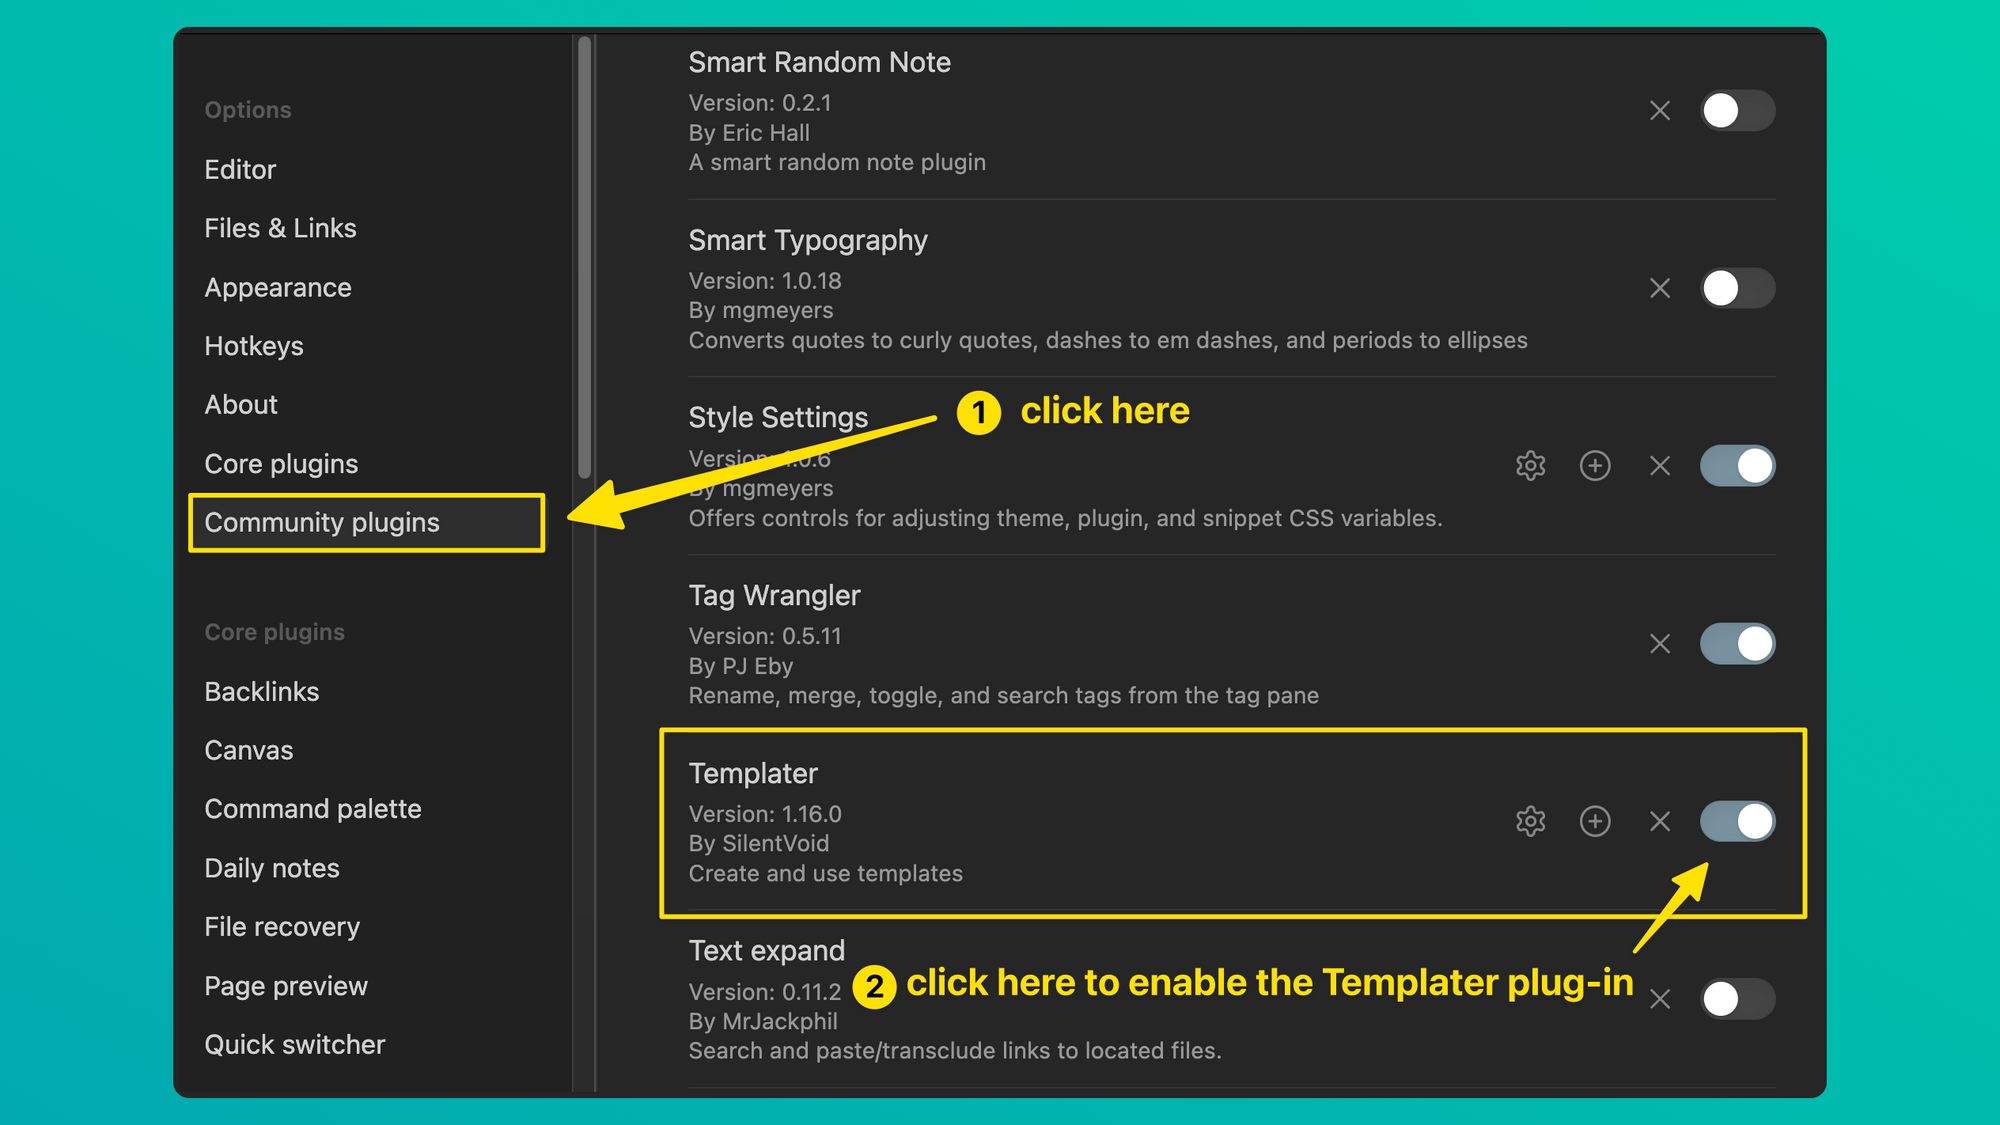
Task: Uninstall Tag Wrangler with X icon
Action: pos(1660,643)
